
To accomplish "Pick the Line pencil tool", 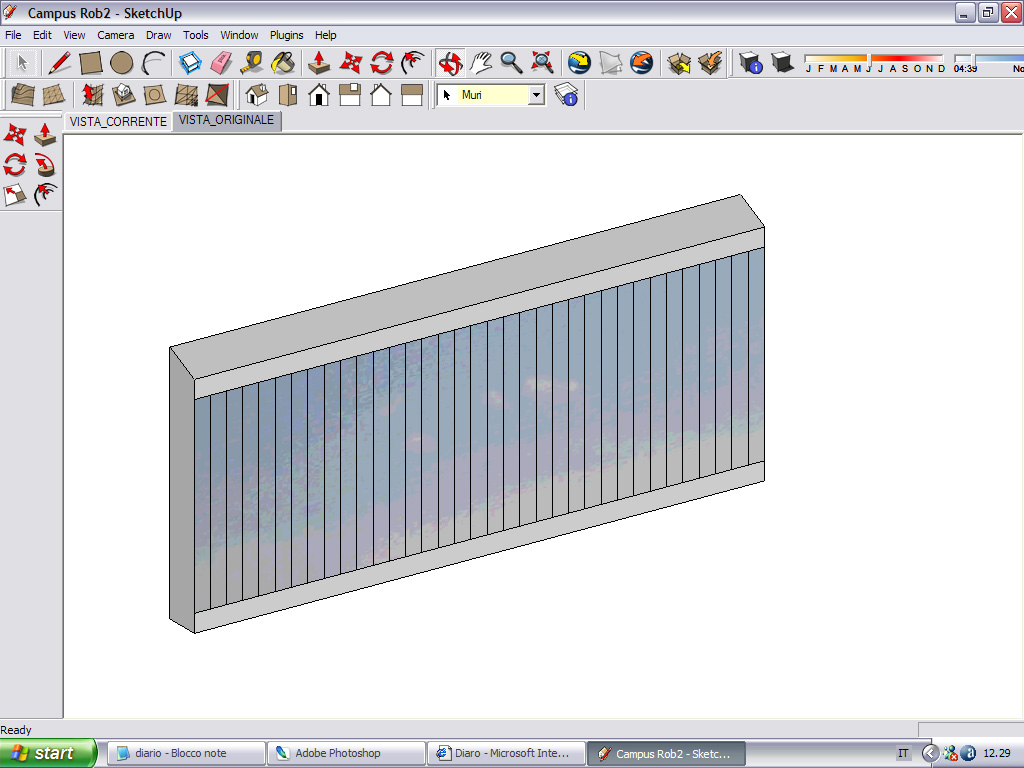I will [x=59, y=63].
